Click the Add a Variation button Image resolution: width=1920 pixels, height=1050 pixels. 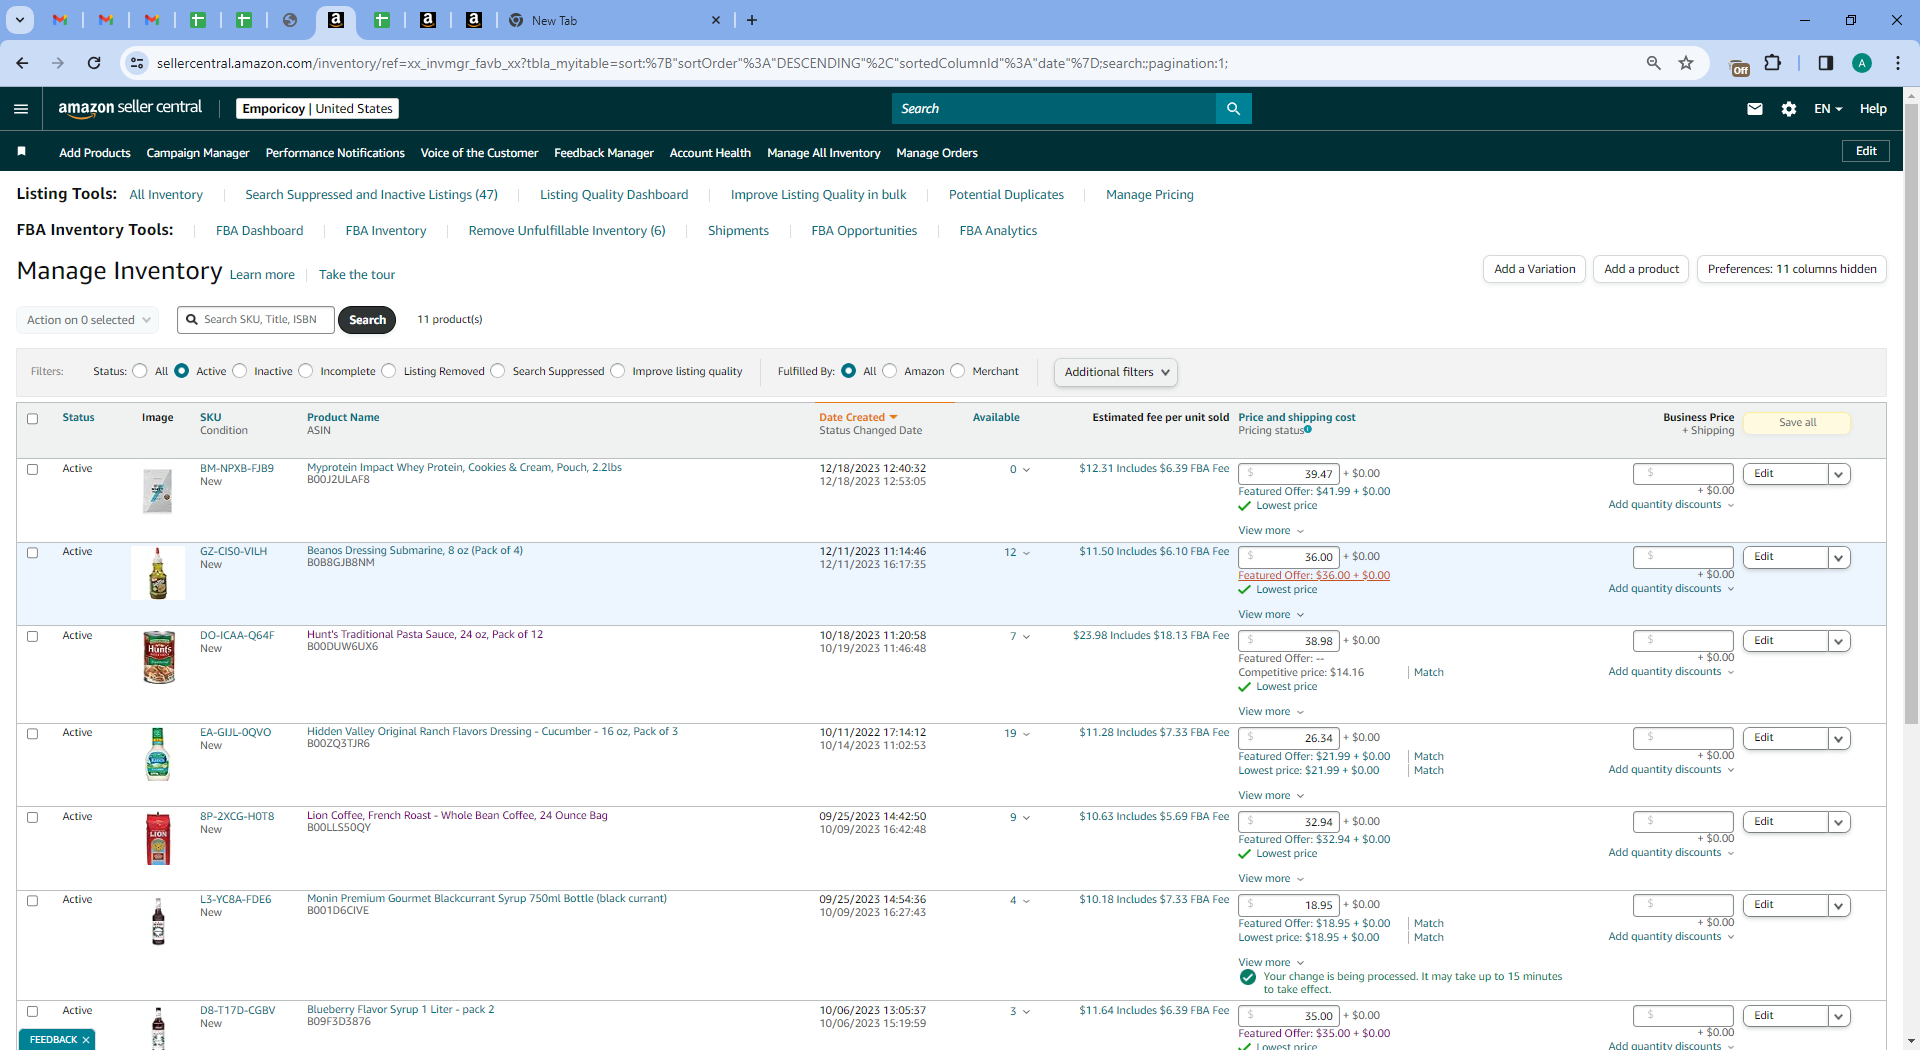pos(1535,269)
